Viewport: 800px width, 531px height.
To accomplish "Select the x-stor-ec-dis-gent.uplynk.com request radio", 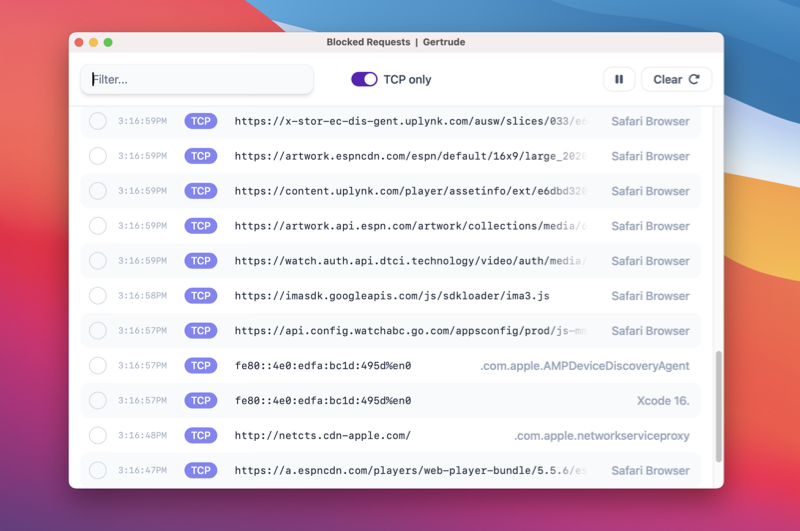I will click(x=98, y=121).
